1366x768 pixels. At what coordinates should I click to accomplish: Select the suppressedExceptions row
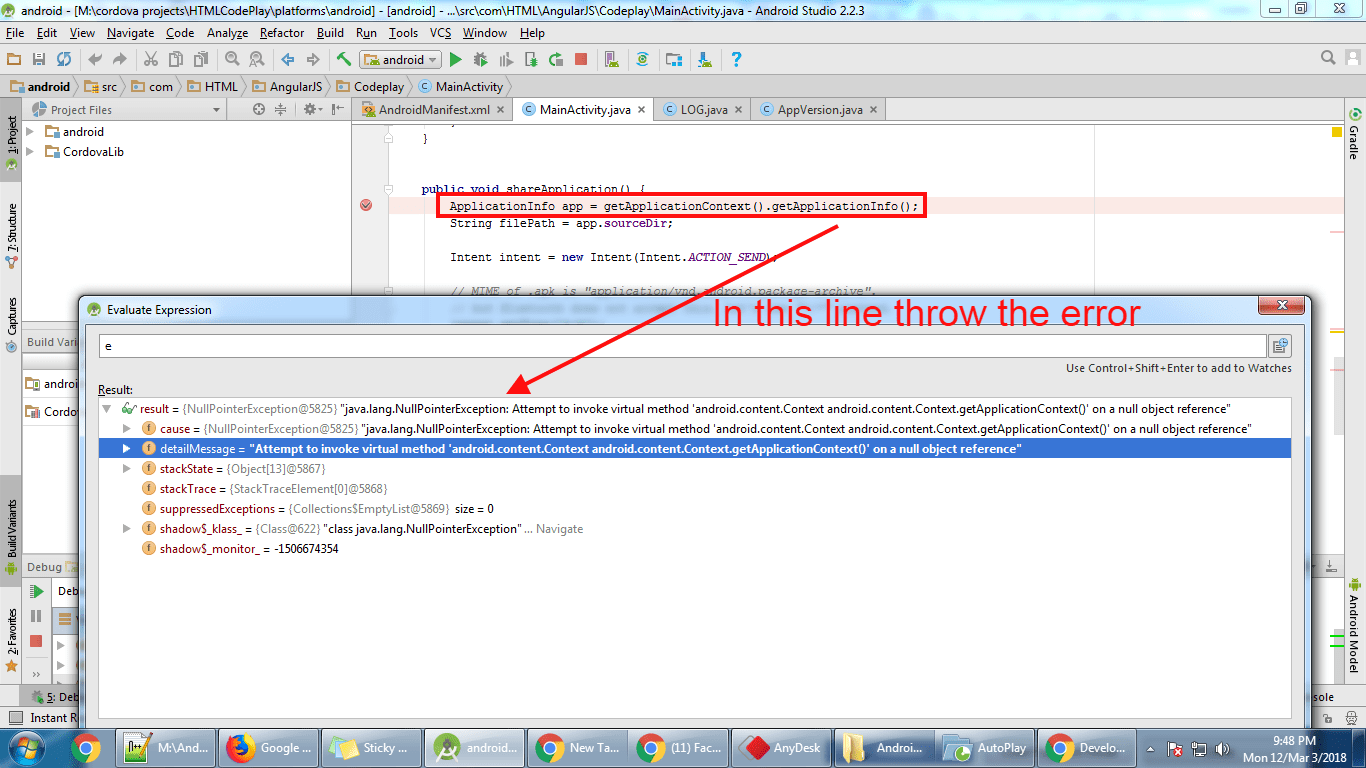[695, 509]
